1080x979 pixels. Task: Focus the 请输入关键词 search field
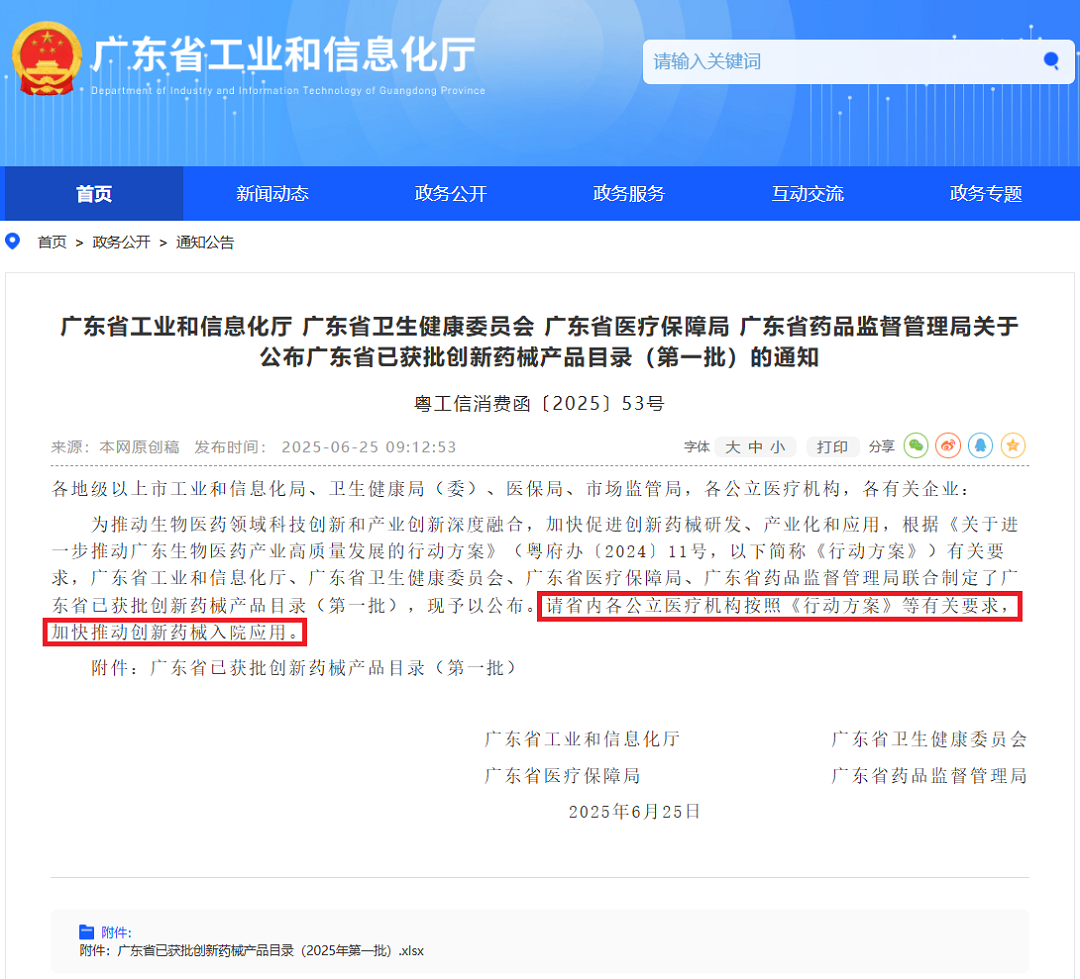coord(858,61)
